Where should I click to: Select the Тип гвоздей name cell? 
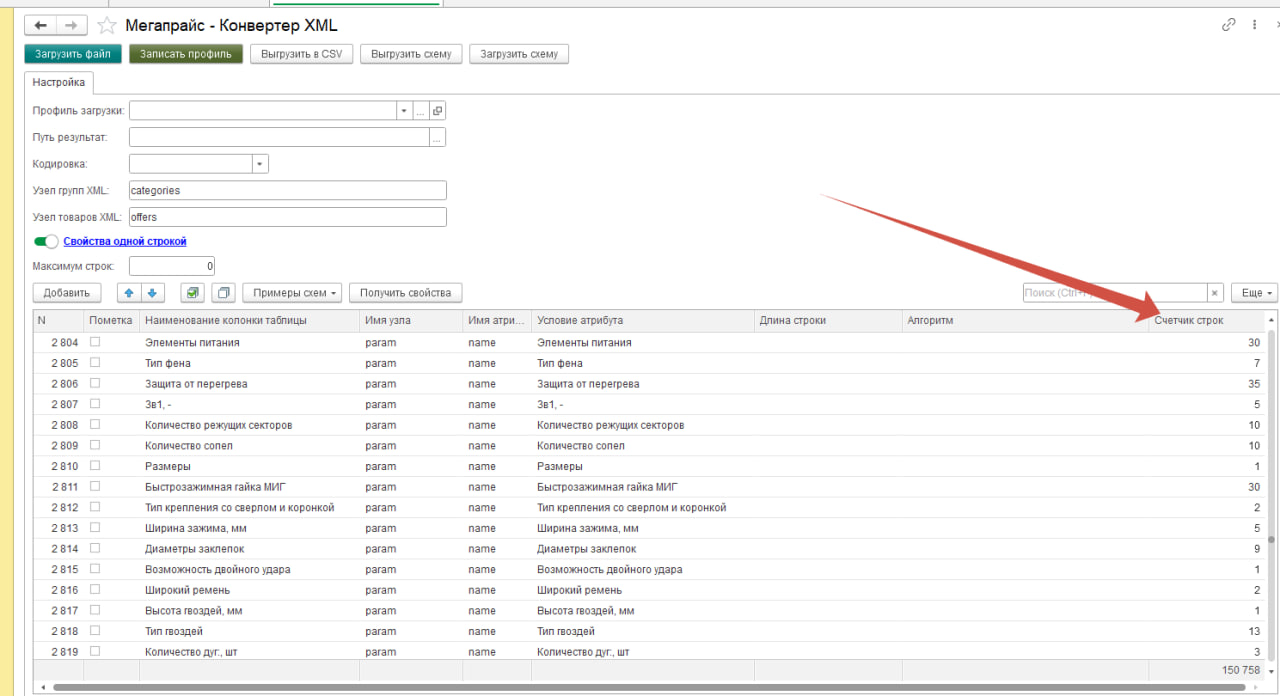click(249, 631)
